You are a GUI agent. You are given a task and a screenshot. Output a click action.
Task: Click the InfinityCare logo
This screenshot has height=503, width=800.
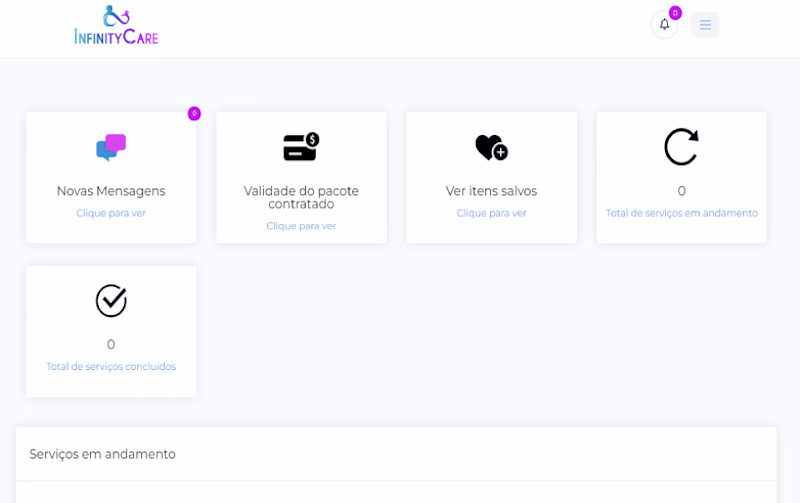pyautogui.click(x=116, y=25)
